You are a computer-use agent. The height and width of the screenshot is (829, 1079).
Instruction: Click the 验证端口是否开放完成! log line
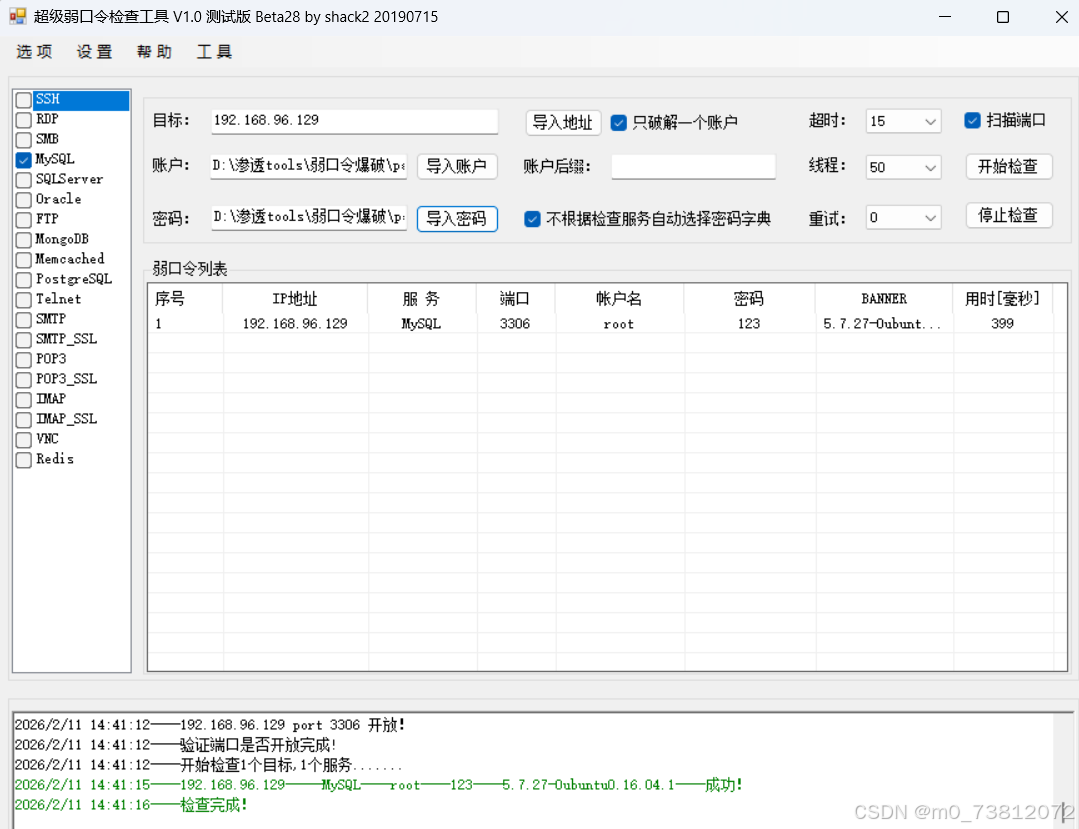pos(175,745)
